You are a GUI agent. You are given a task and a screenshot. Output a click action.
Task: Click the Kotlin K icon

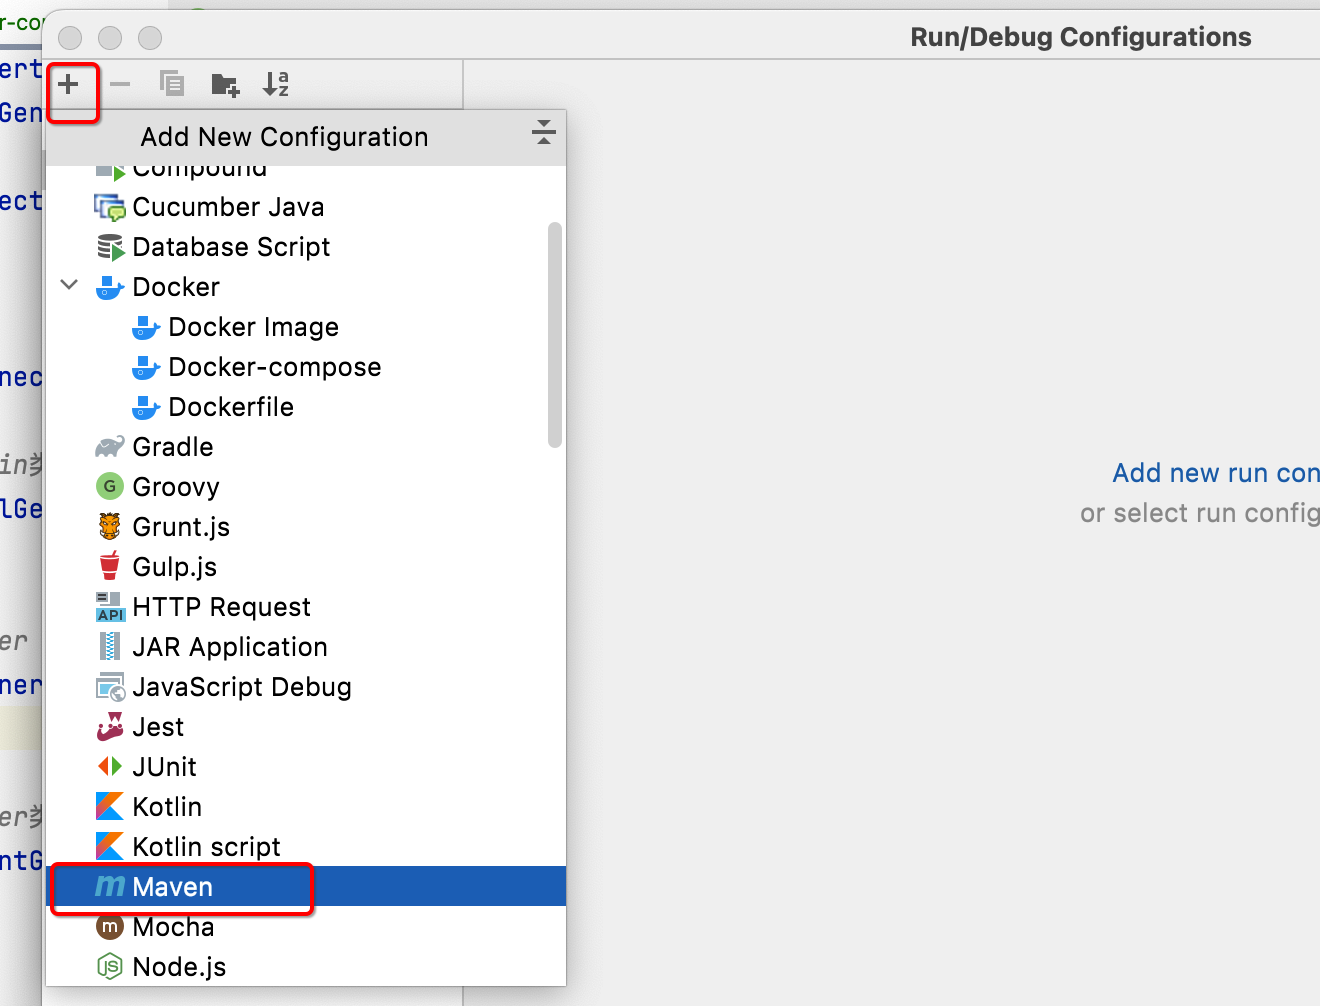110,806
